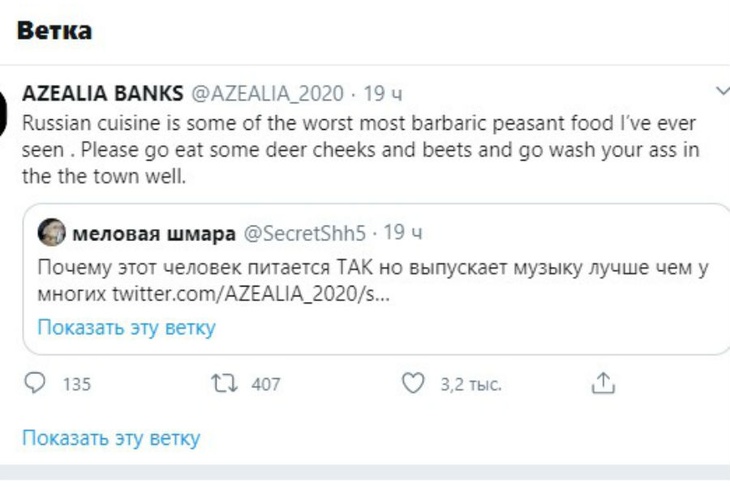View the 135 replies count

(76, 384)
